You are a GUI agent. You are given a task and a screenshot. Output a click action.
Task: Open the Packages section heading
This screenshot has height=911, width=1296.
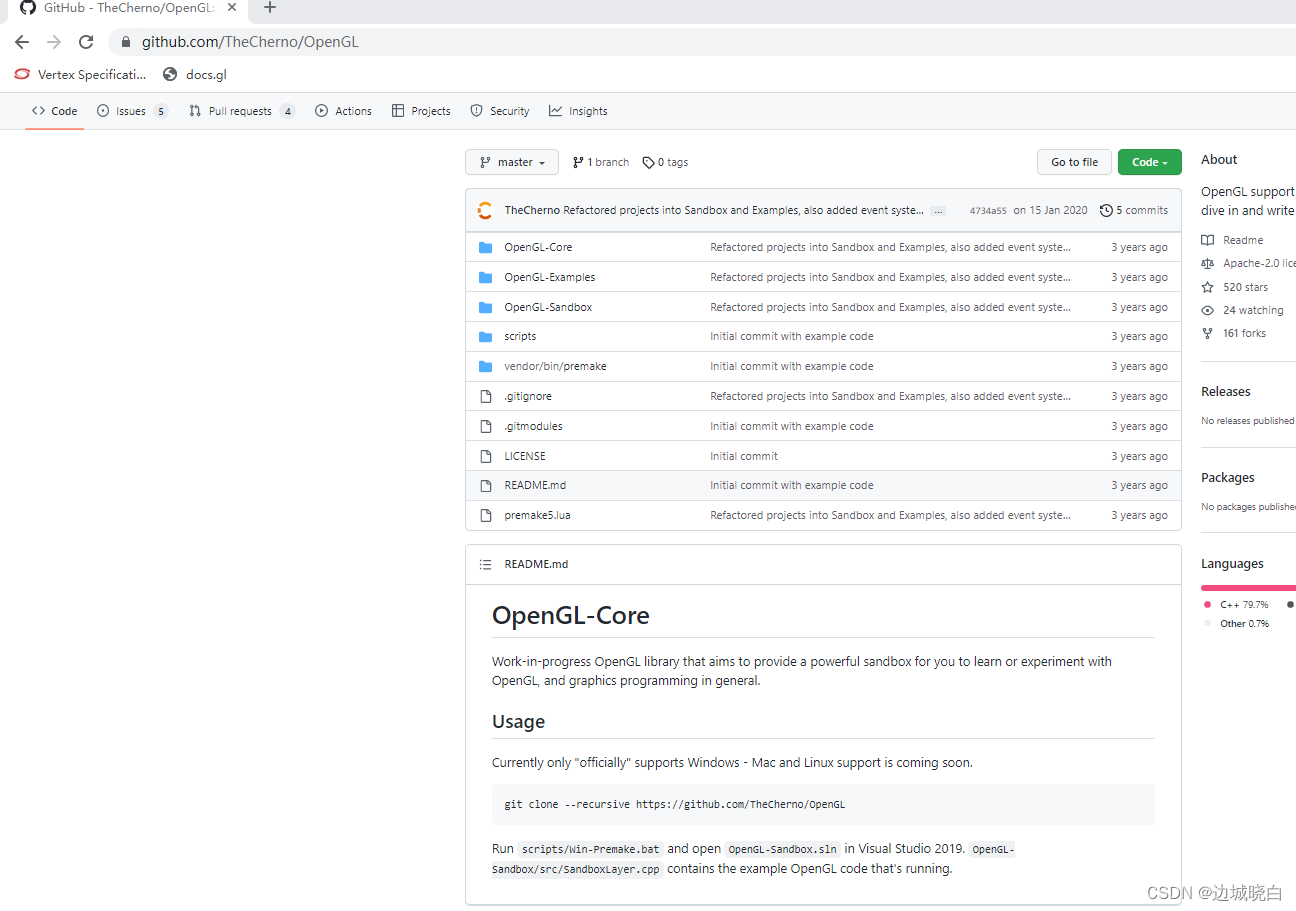point(1228,478)
